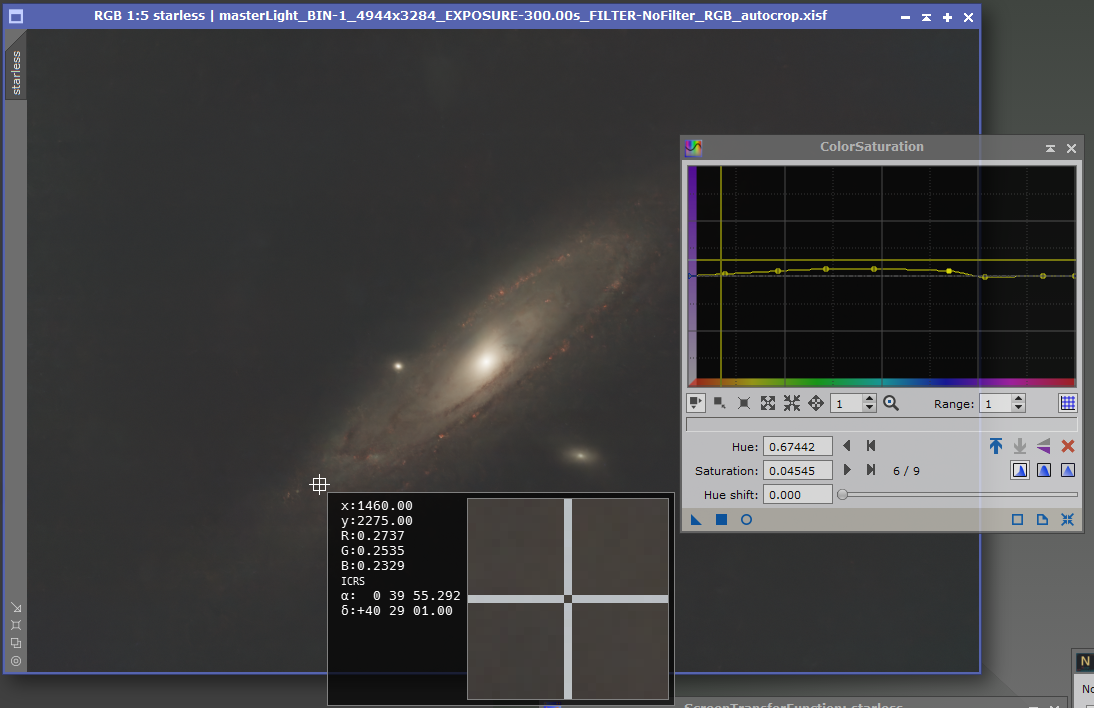The image size is (1094, 708).
Task: Select the pan mode four-arrow icon
Action: [x=815, y=403]
